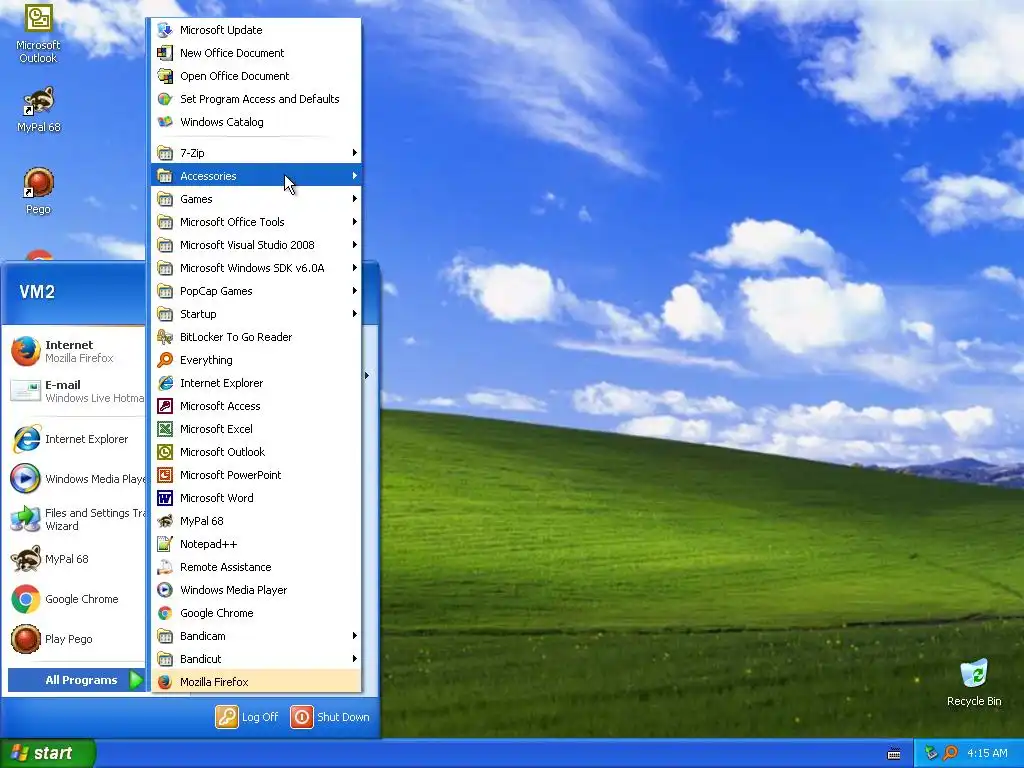Expand the PopCap Games submenu arrow
This screenshot has height=768, width=1024.
click(355, 291)
